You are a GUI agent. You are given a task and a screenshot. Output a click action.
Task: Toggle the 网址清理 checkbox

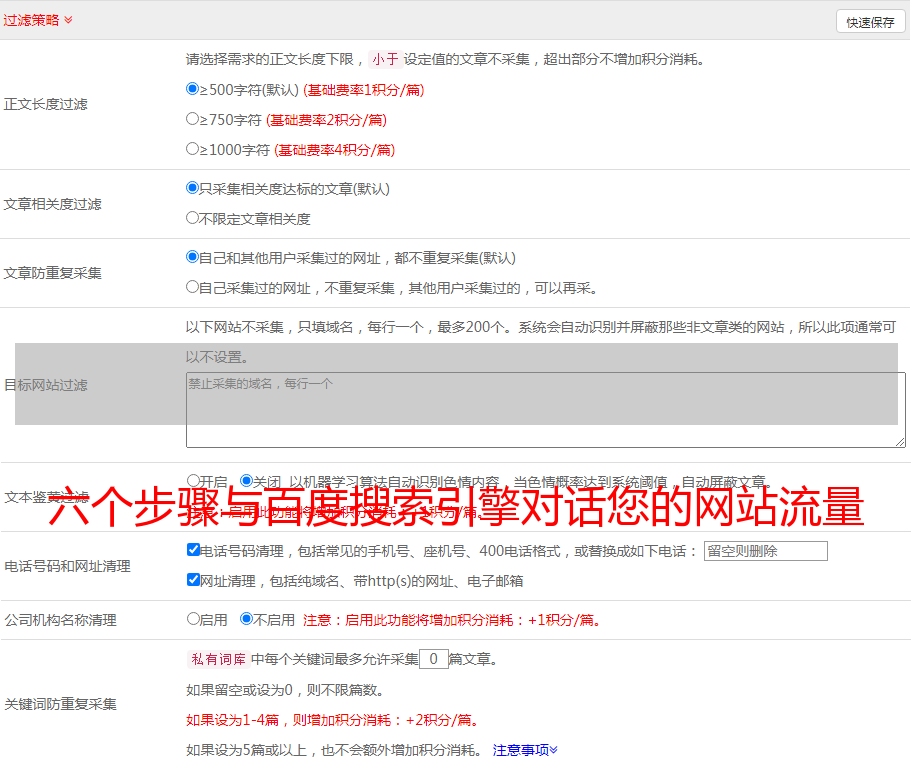coord(194,579)
